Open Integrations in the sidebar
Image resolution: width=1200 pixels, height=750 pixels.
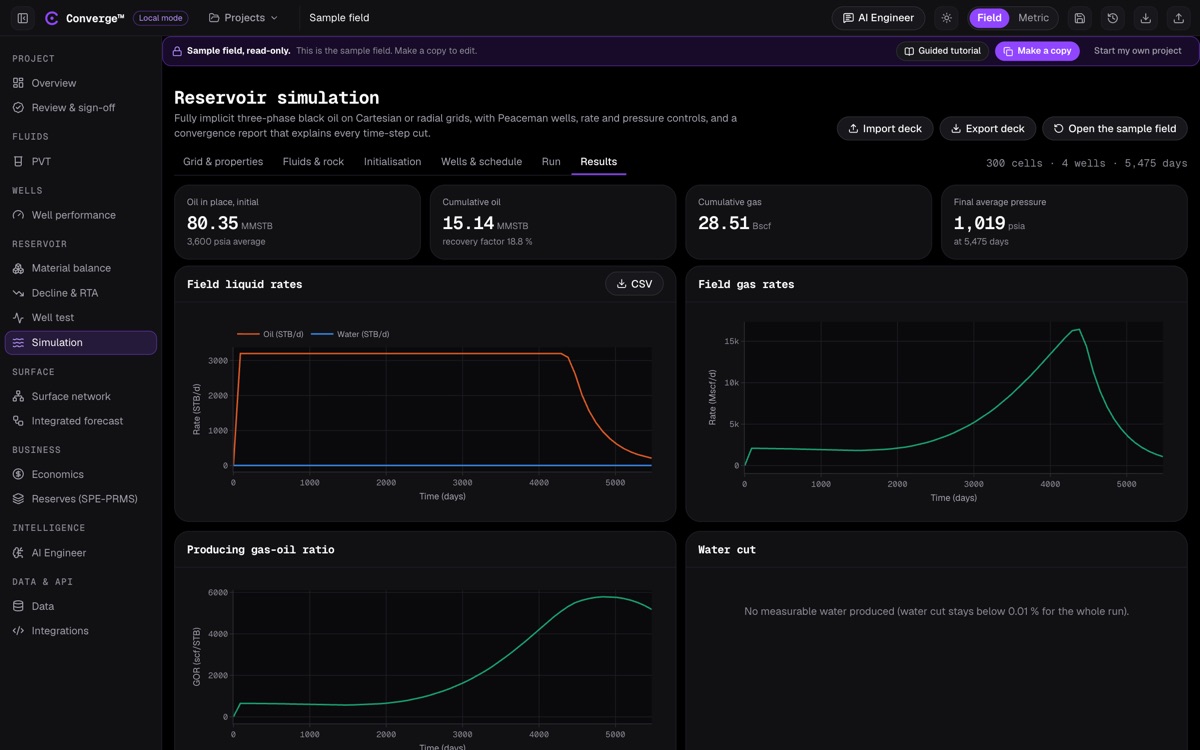pos(81,631)
